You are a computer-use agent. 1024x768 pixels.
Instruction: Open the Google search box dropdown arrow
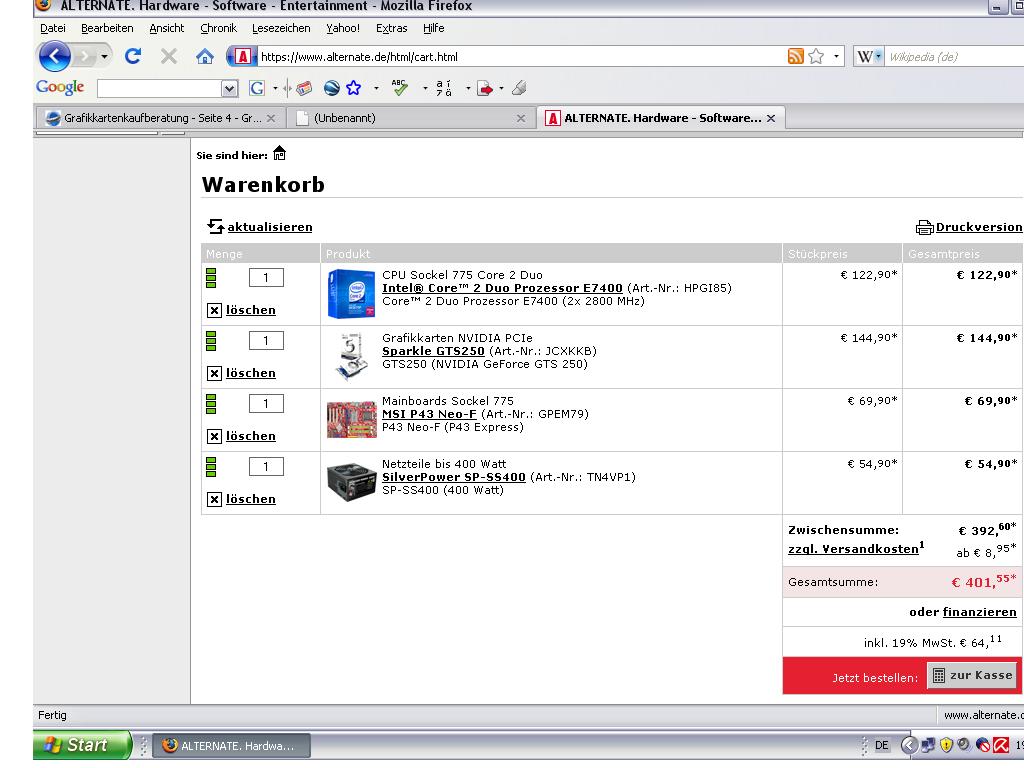[x=229, y=88]
